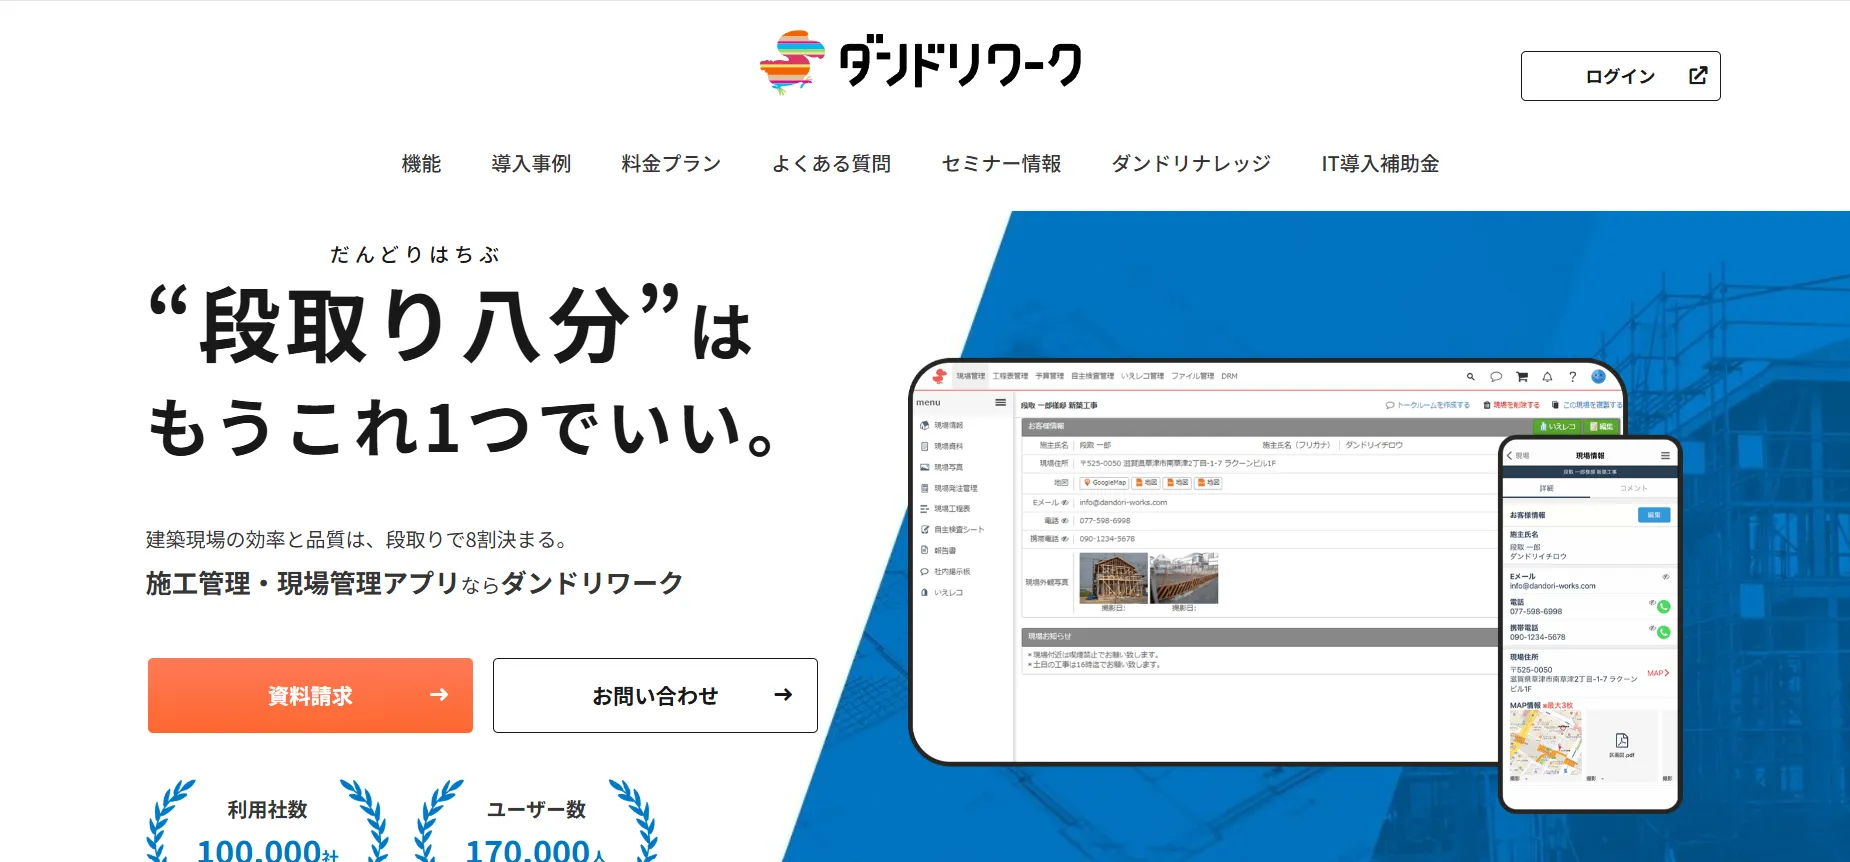Toggle the 携帯電話 eye icon in the phone app
The height and width of the screenshot is (862, 1850).
point(1652,628)
